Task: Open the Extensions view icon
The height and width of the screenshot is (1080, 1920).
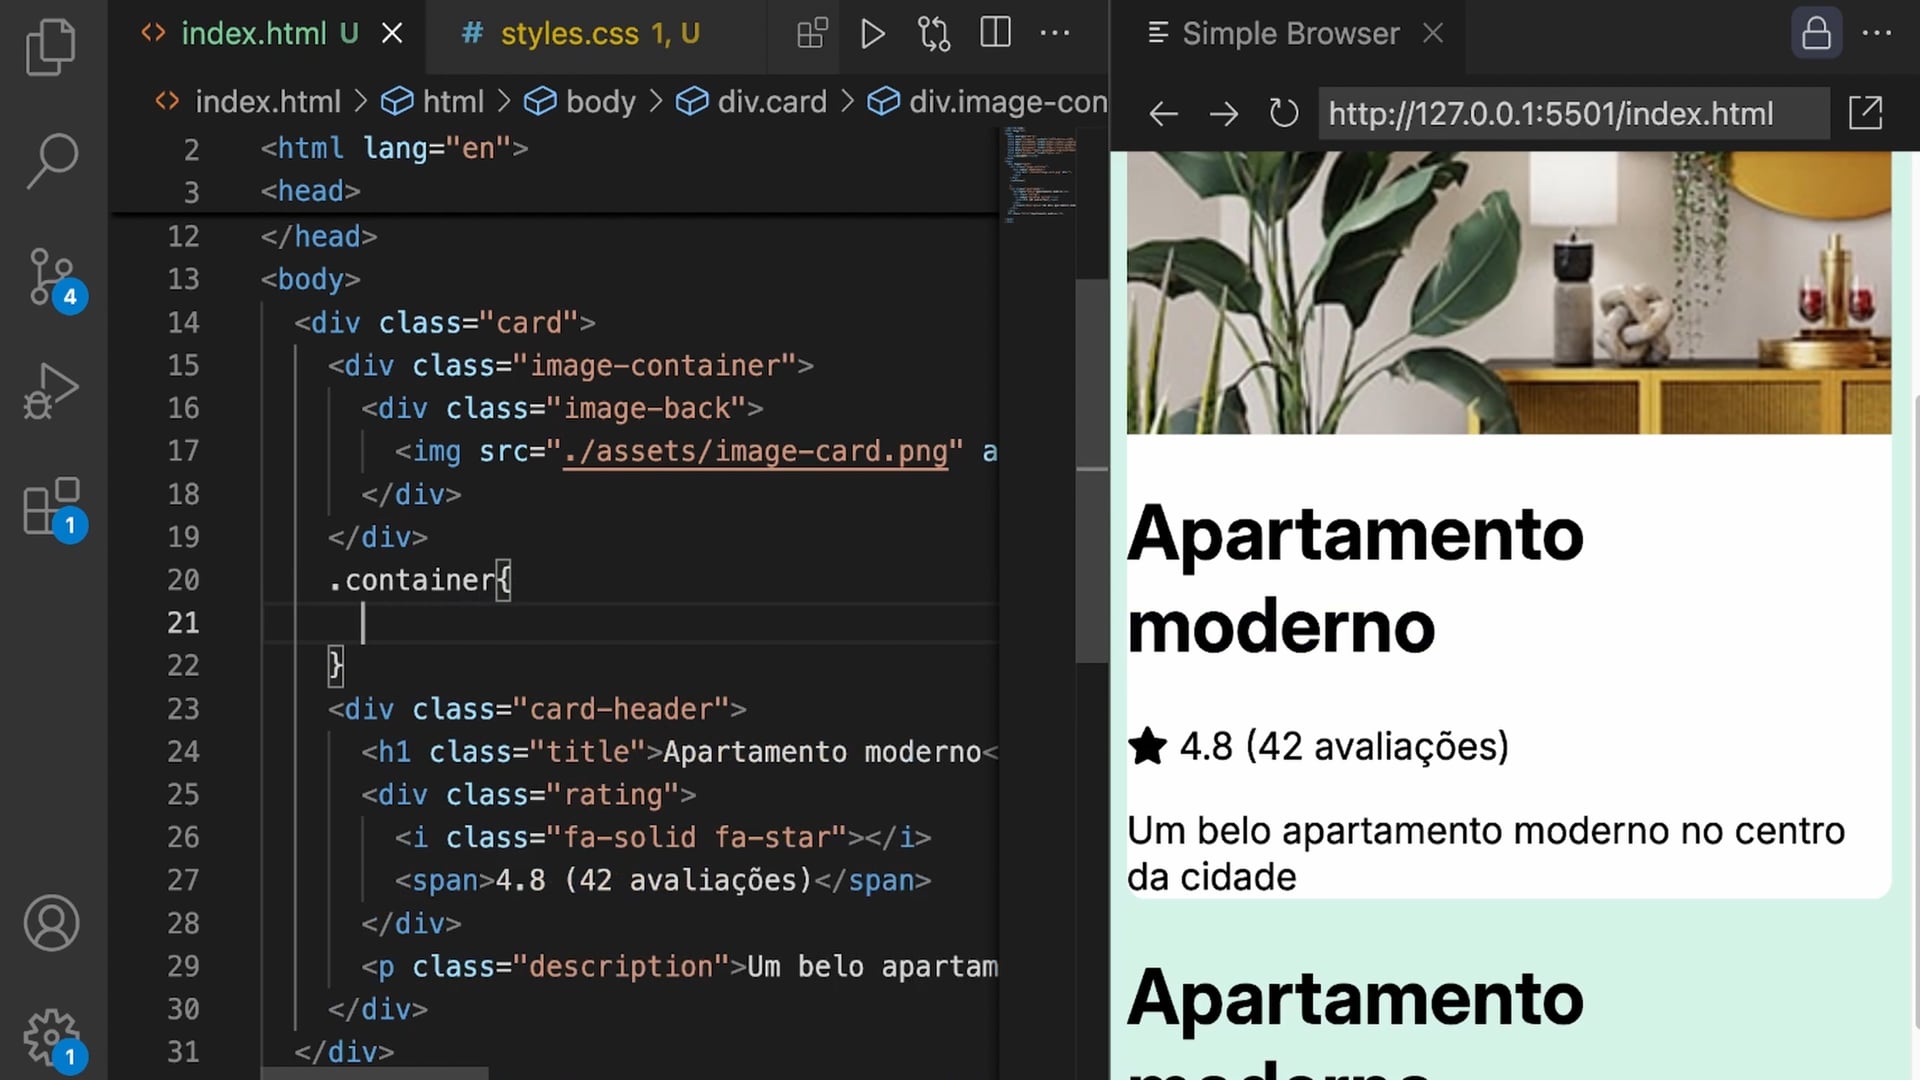Action: pyautogui.click(x=50, y=506)
